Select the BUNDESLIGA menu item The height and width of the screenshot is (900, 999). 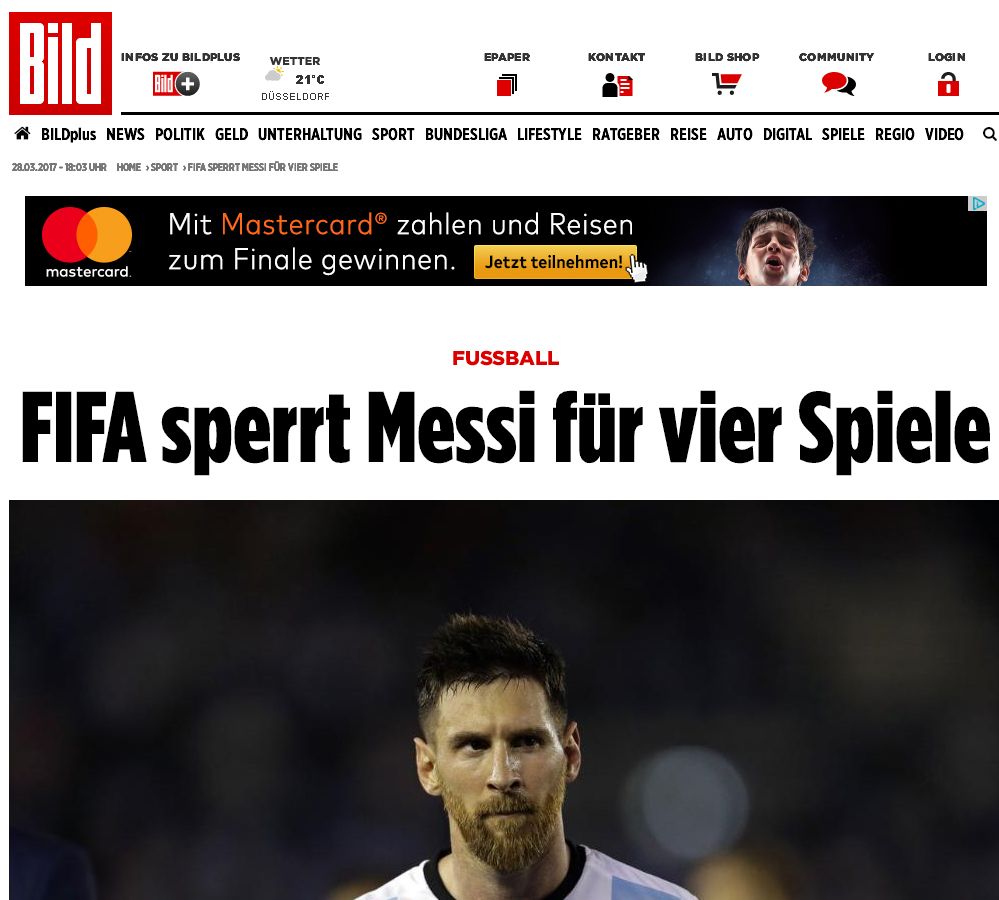[x=466, y=134]
